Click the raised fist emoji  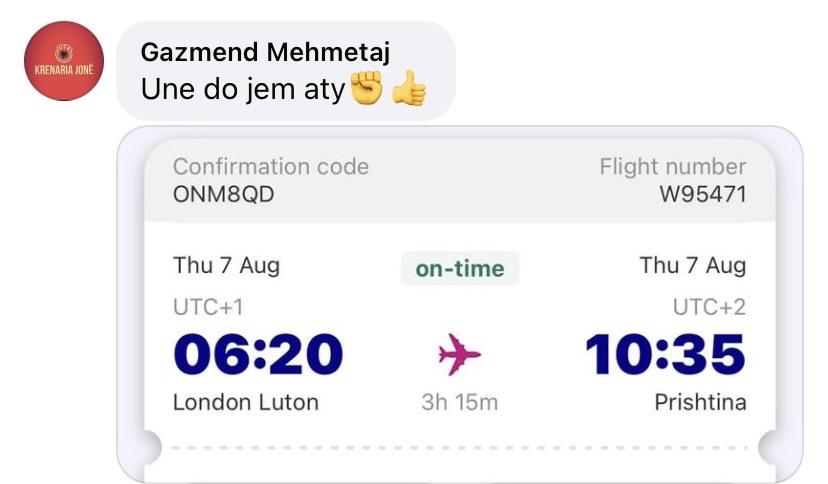point(366,88)
